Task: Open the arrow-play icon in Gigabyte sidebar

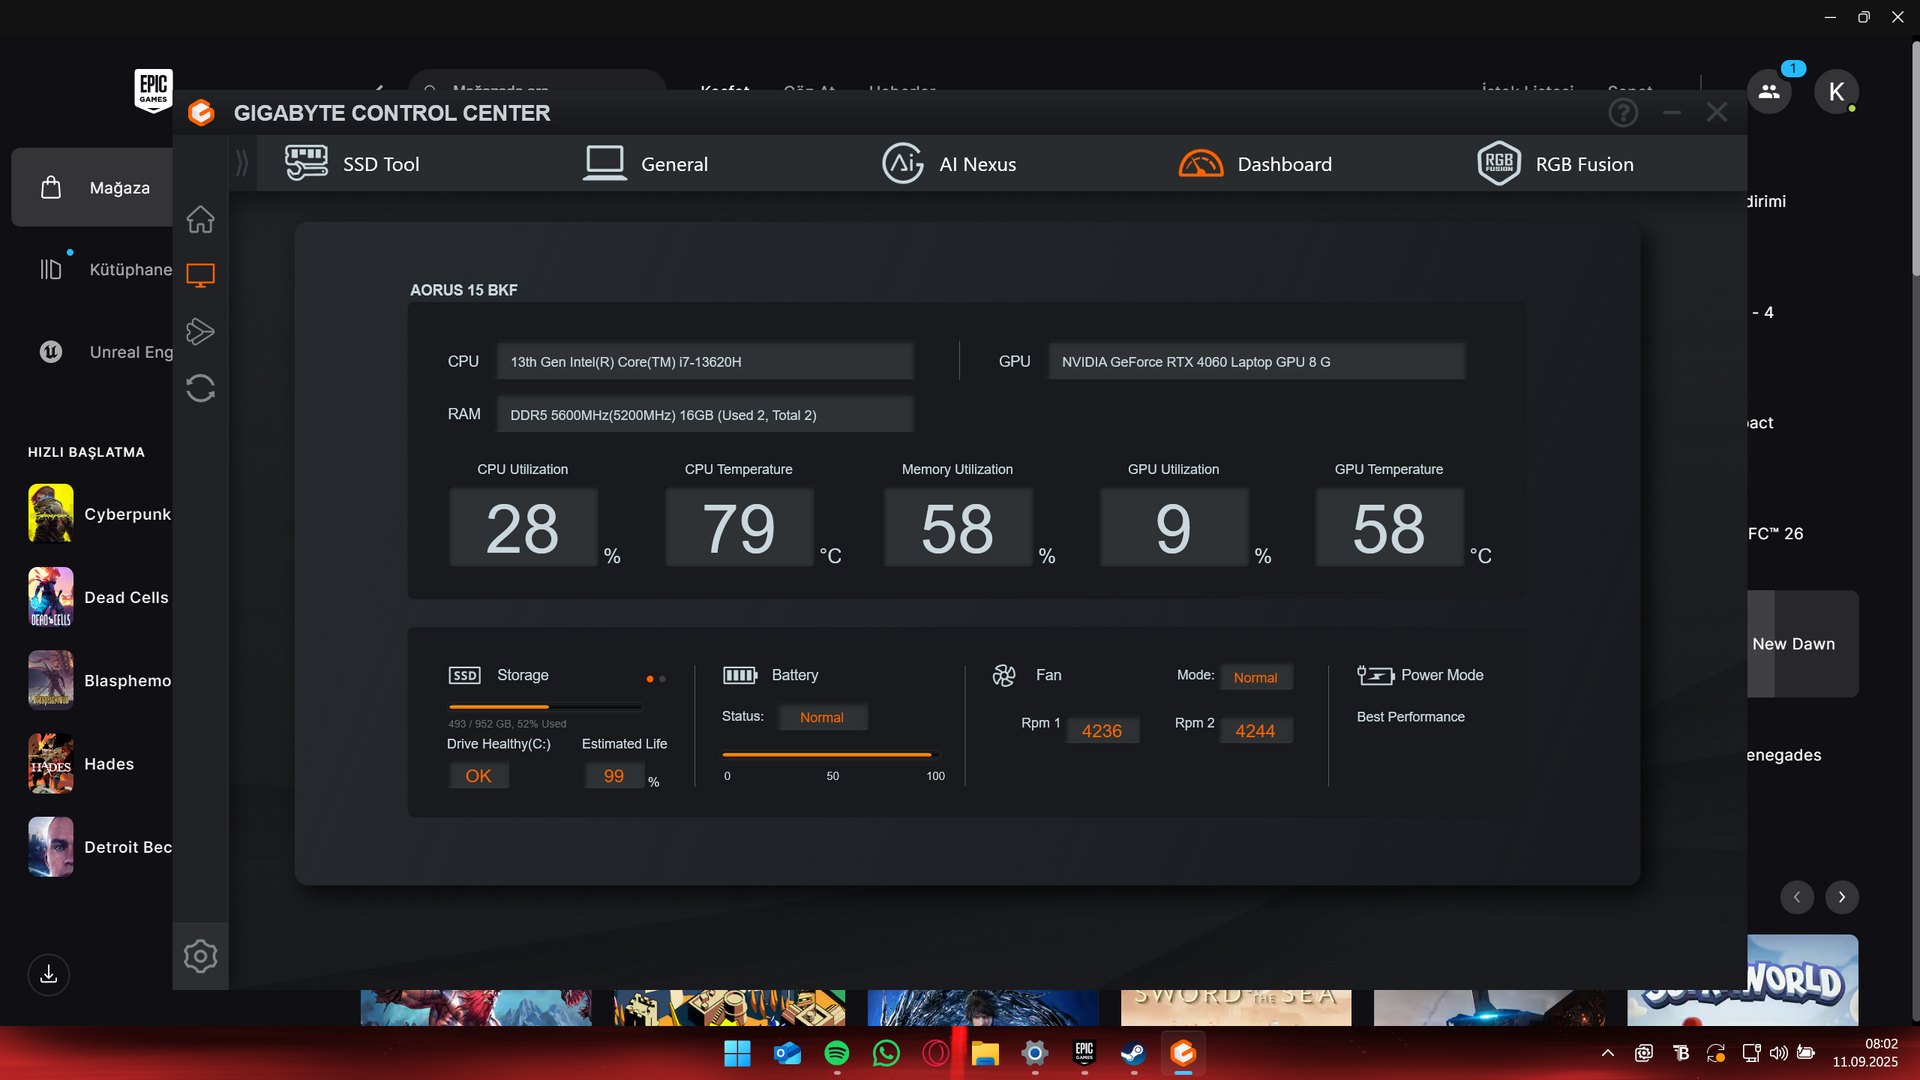Action: [200, 331]
